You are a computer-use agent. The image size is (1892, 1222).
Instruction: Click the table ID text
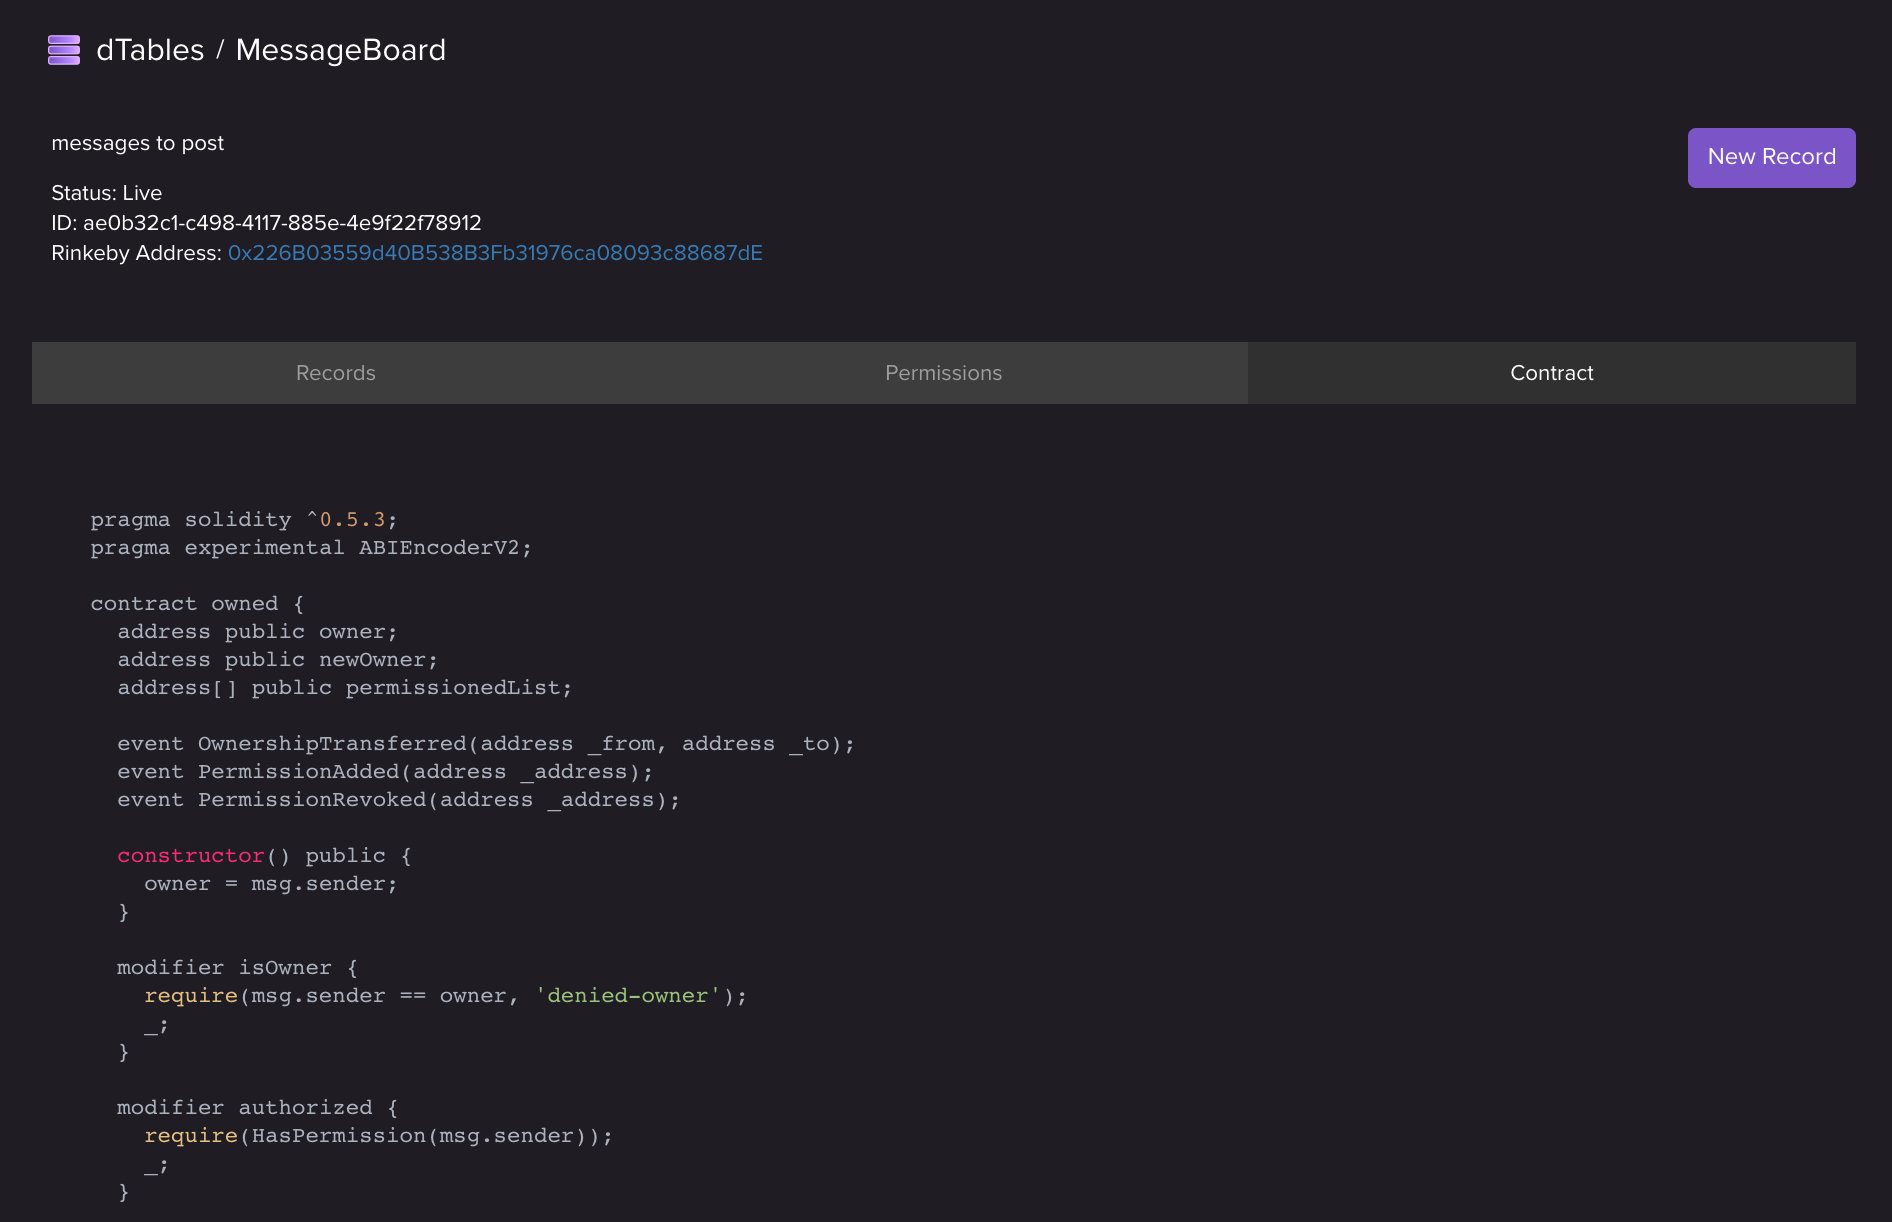[266, 223]
